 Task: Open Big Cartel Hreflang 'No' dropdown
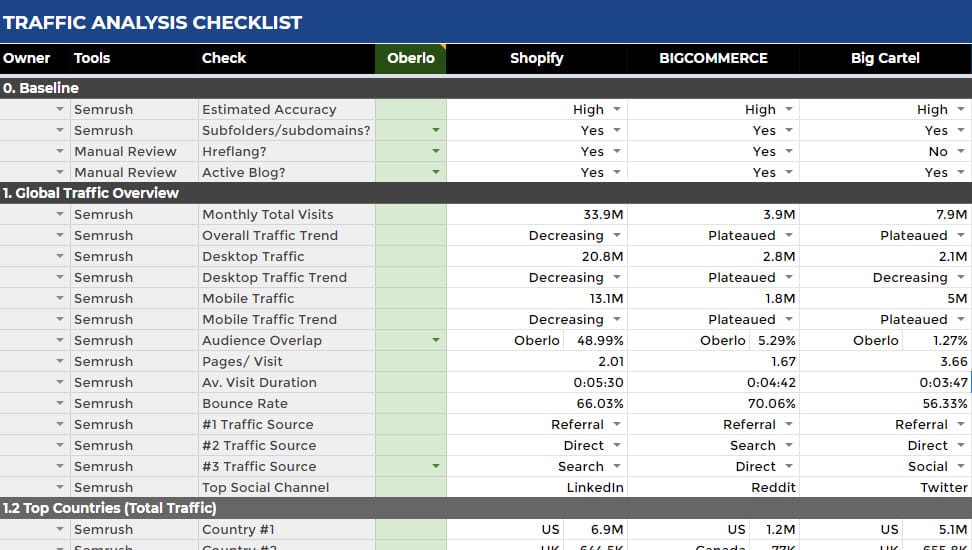coord(960,151)
